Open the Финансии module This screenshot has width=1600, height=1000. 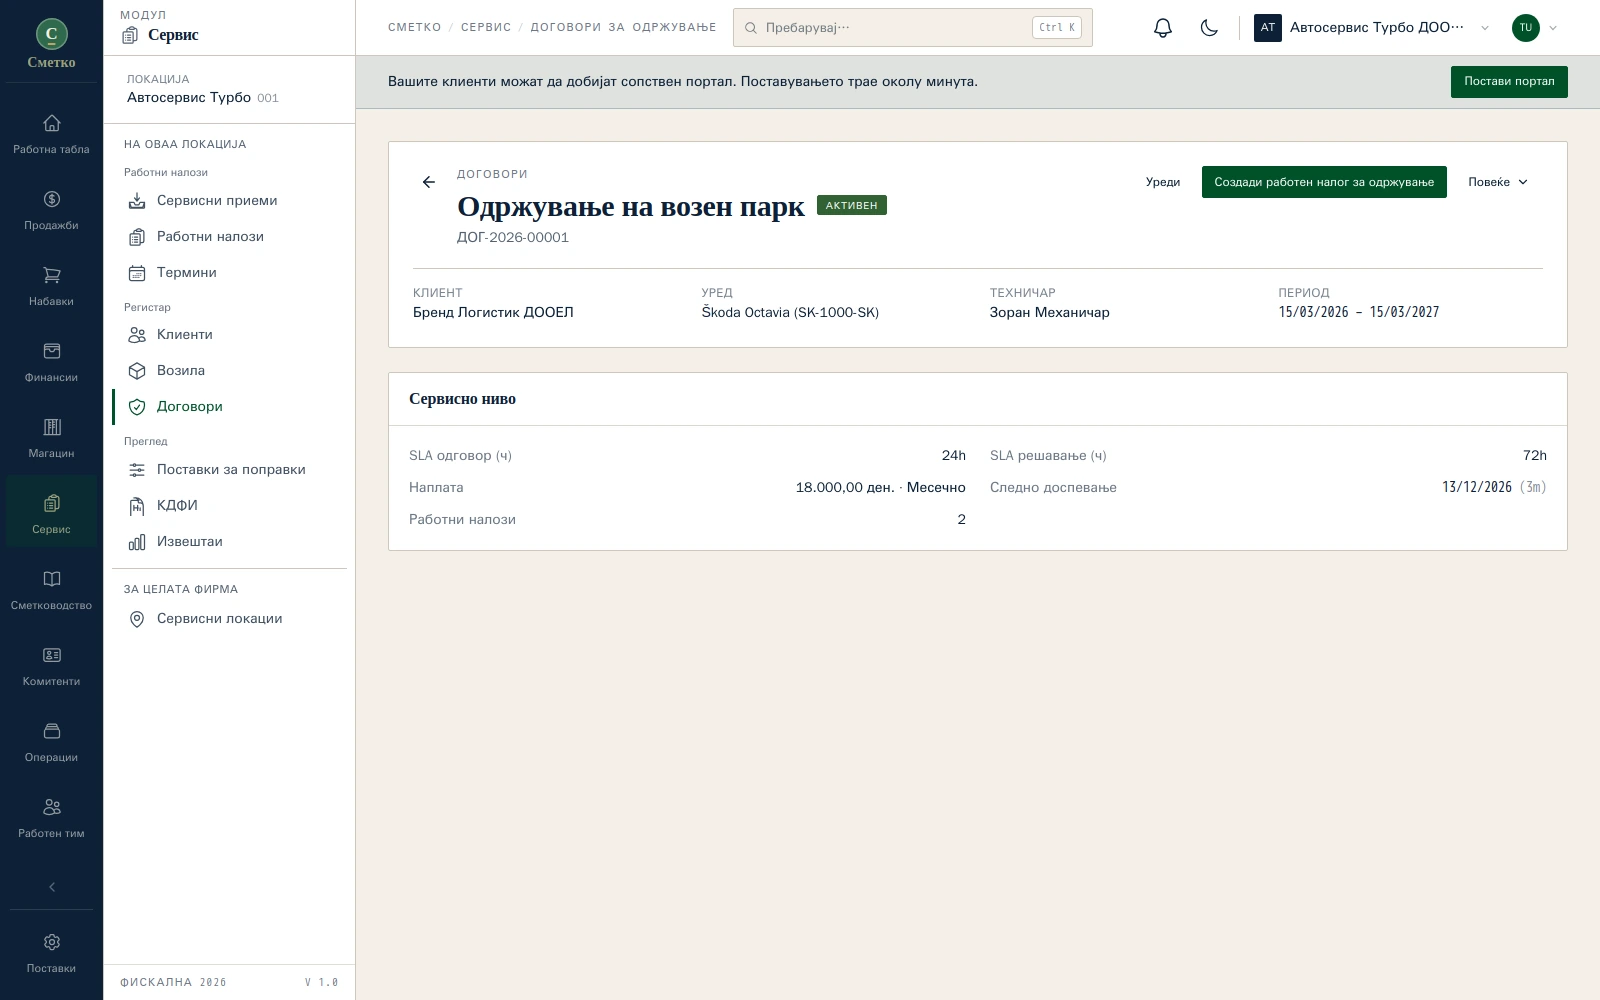tap(51, 362)
